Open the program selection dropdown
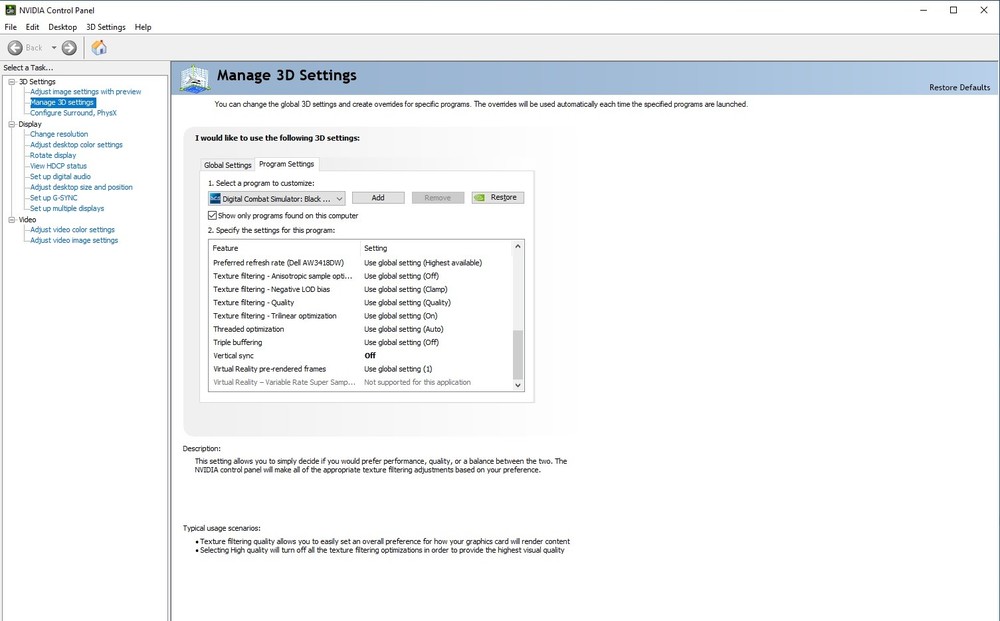This screenshot has width=1000, height=621. (277, 199)
